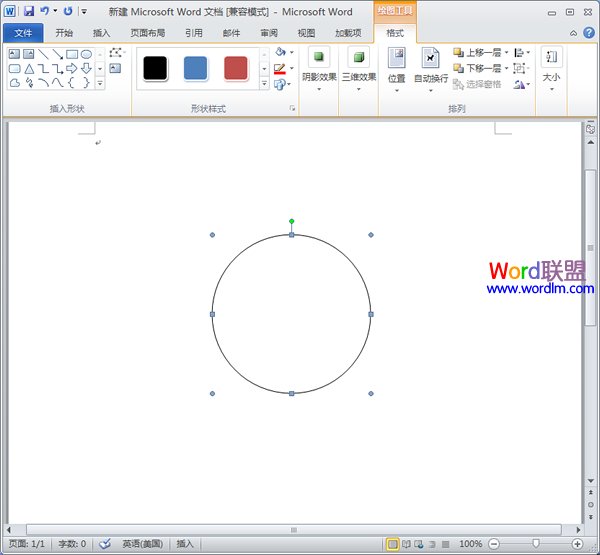Click the Draw Text Box icon
Screen dimensions: 600x555
[115, 69]
